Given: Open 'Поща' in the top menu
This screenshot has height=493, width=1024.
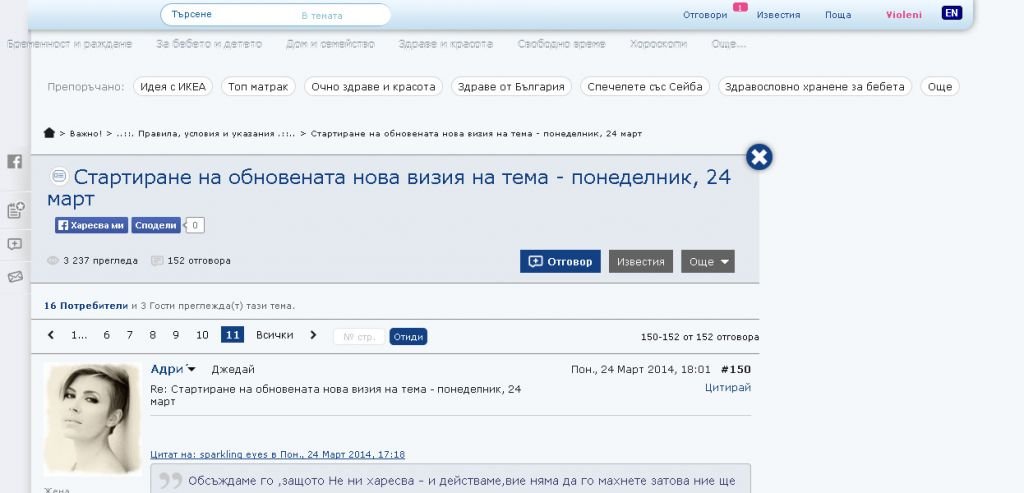Looking at the screenshot, I should click(837, 15).
